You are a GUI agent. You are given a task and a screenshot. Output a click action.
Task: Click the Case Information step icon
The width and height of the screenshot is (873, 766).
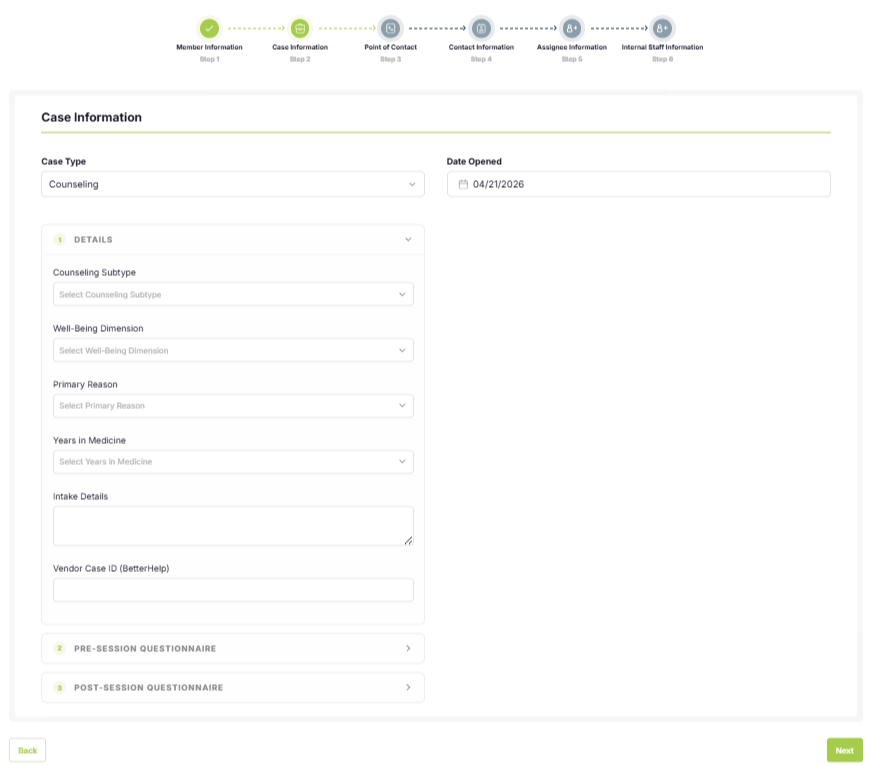[300, 28]
